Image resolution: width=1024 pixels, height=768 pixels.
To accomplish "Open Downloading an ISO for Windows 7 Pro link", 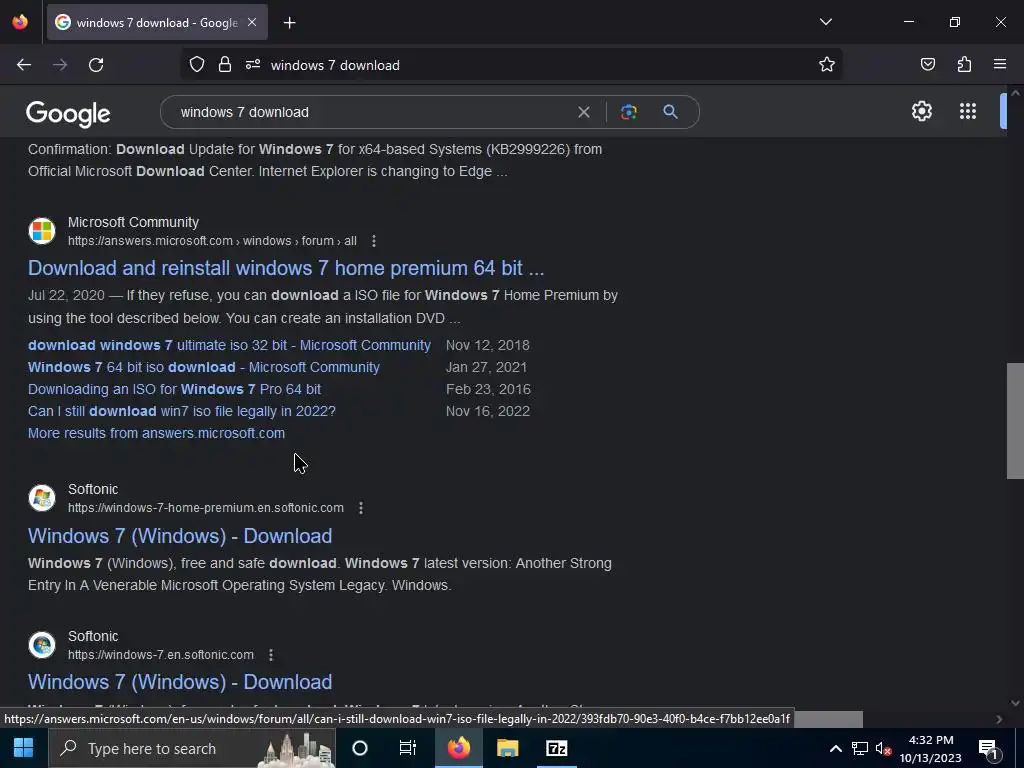I will 174,389.
